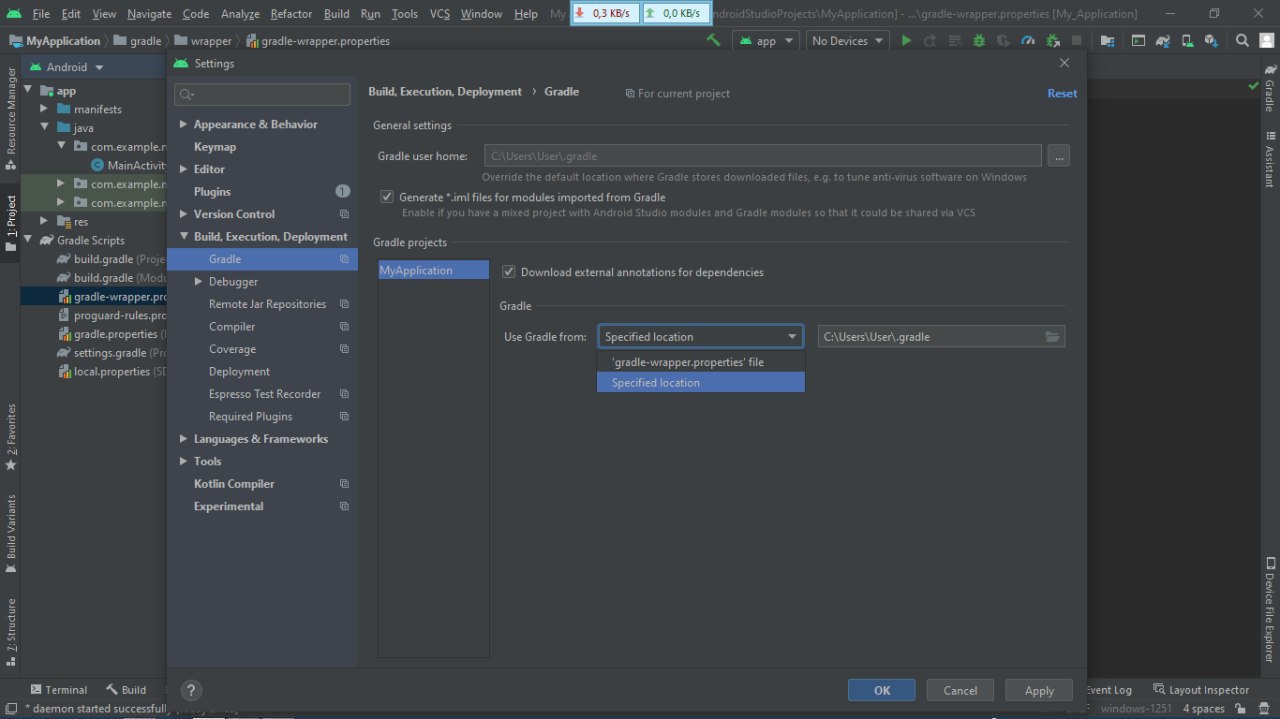Open the Navigate menu
This screenshot has width=1280, height=719.
tap(149, 14)
